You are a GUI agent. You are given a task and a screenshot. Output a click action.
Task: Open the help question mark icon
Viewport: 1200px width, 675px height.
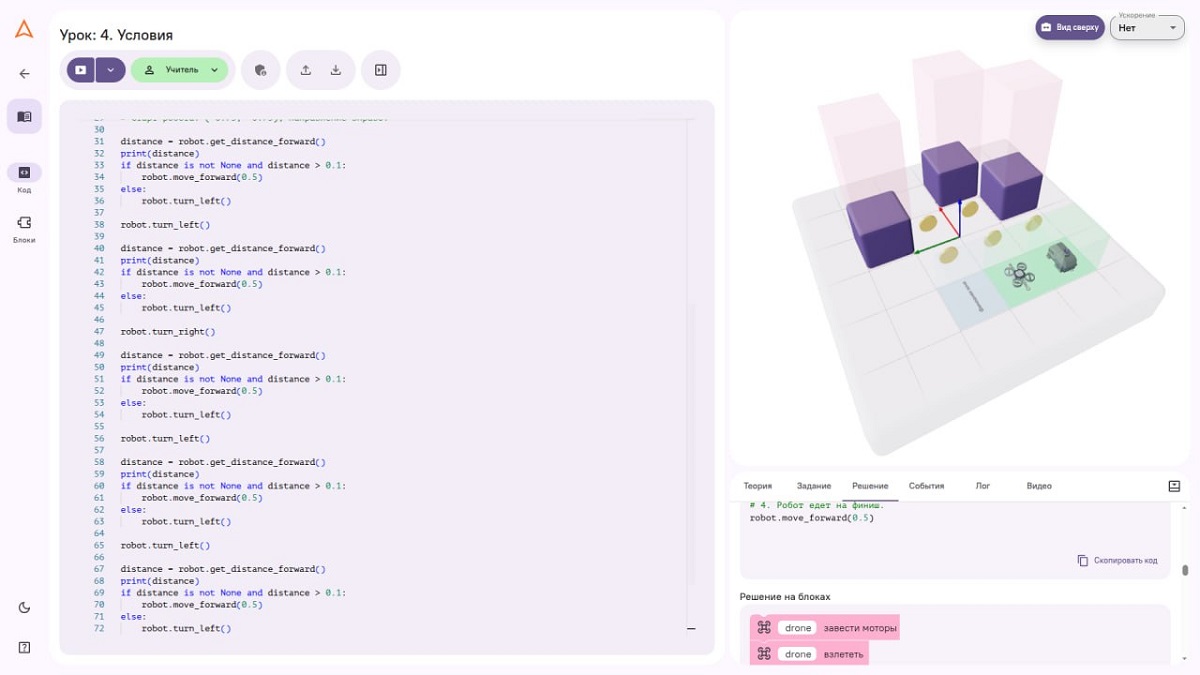point(24,647)
